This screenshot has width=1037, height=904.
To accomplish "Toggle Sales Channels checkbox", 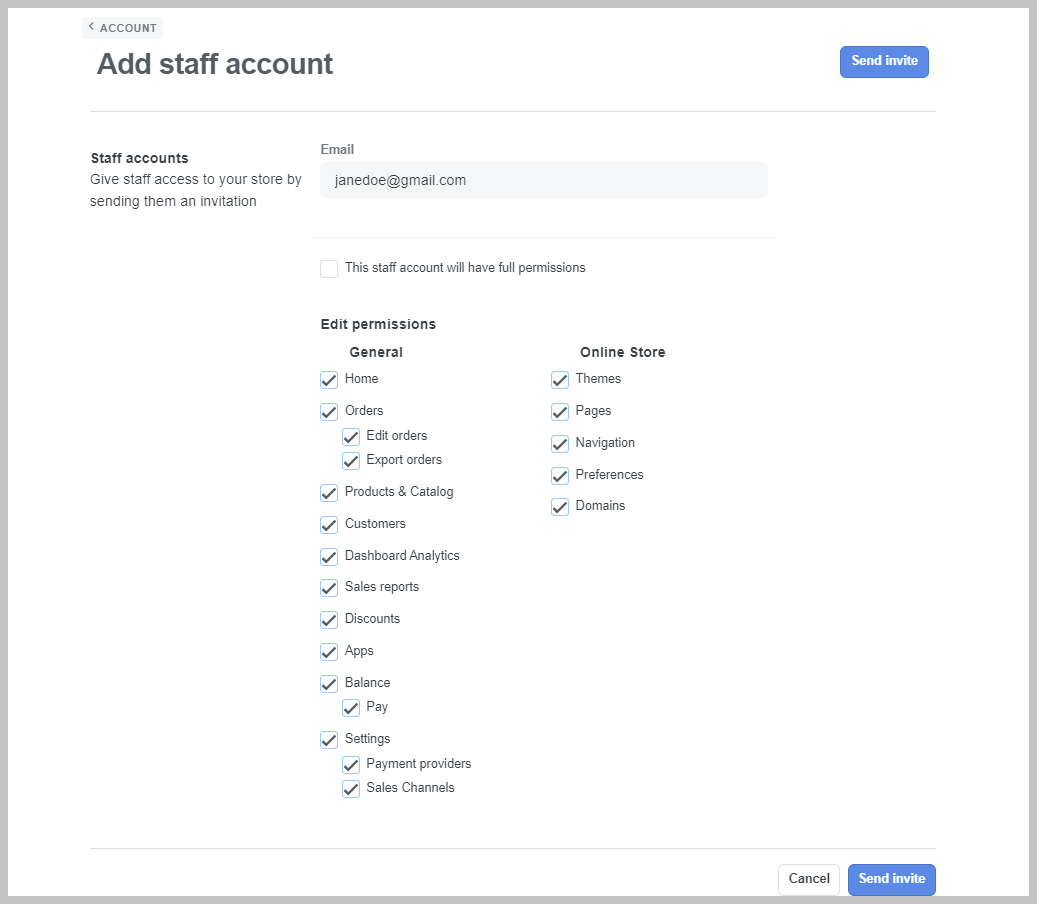I will point(351,788).
